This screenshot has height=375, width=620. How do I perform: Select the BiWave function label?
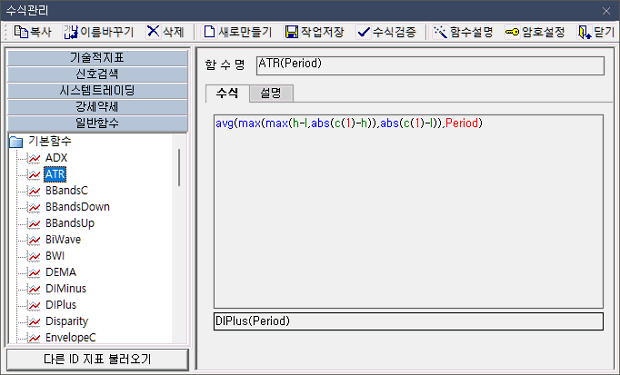coord(63,240)
